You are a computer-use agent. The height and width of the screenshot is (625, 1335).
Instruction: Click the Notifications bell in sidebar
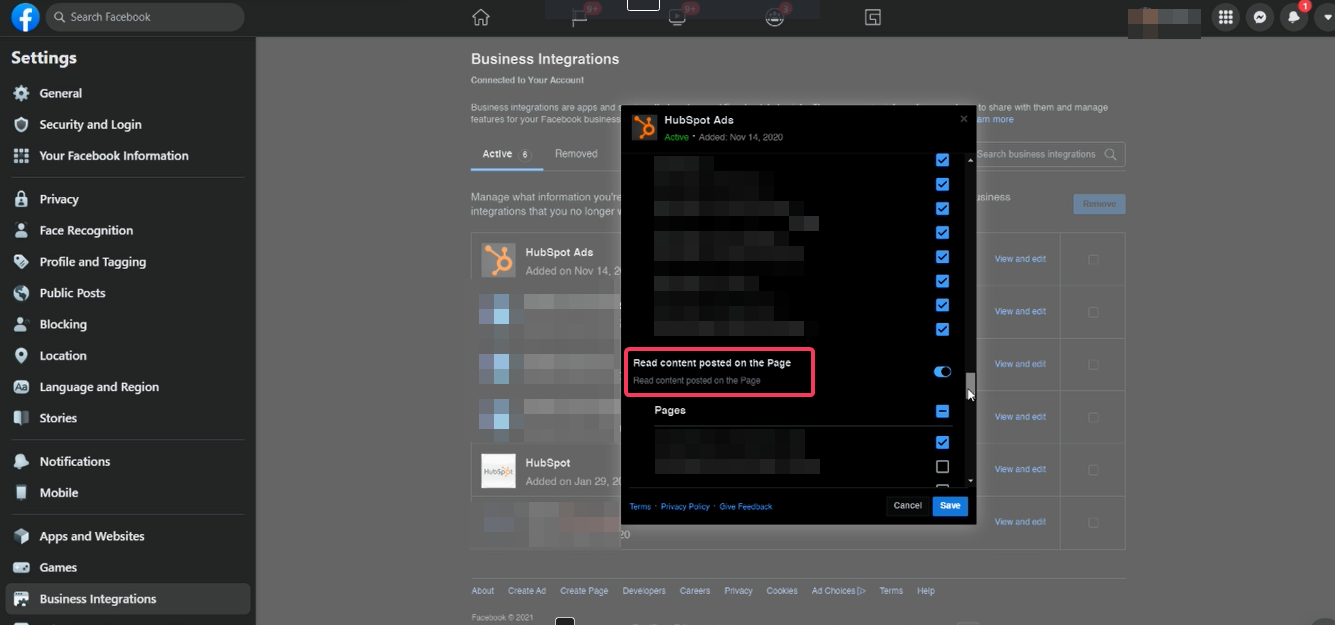point(21,461)
